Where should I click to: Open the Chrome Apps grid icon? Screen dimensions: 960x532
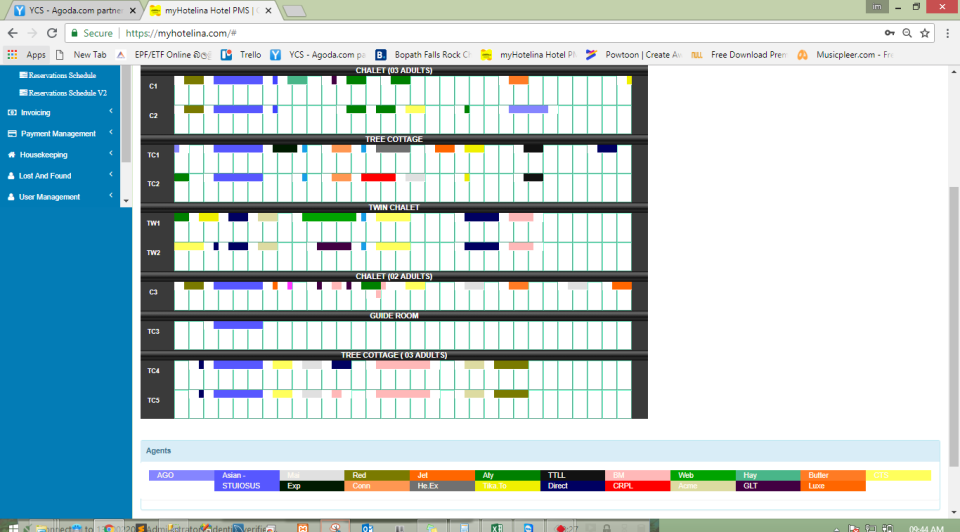pyautogui.click(x=12, y=54)
